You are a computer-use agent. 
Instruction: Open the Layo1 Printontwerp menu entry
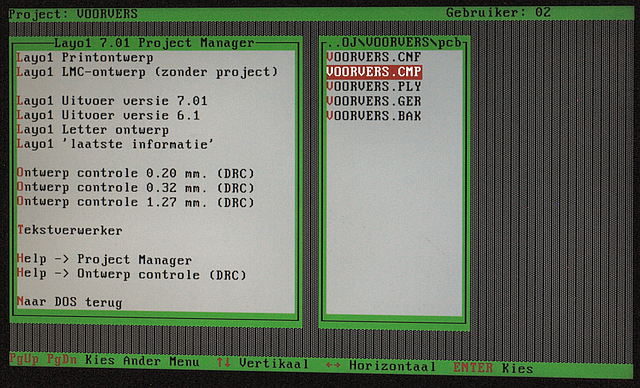coord(85,58)
